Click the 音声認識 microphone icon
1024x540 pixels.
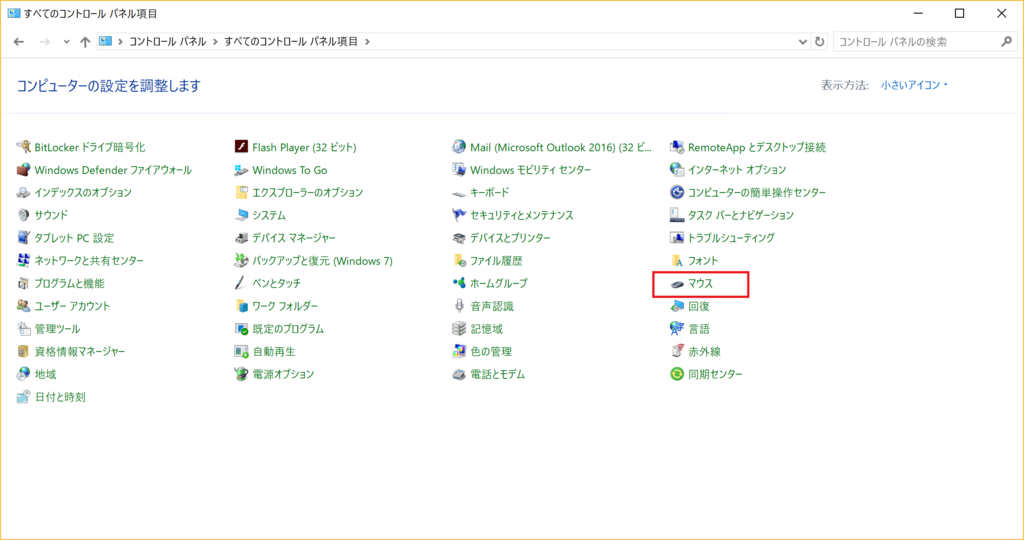coord(459,306)
